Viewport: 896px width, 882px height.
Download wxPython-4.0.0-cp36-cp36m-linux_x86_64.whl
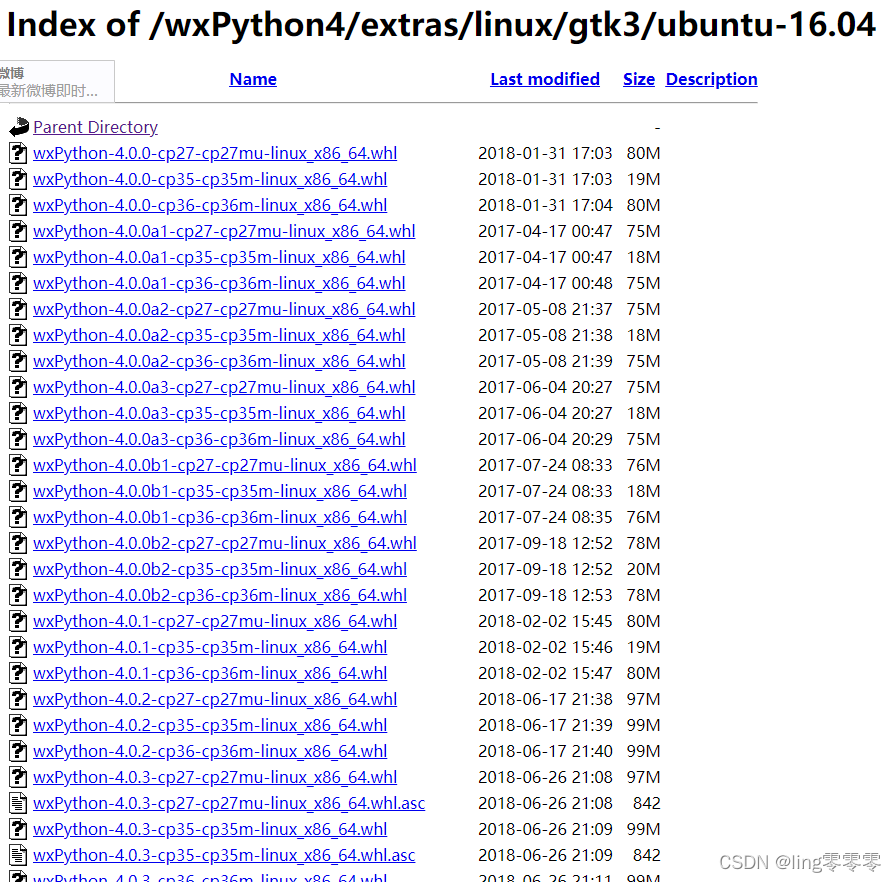[x=210, y=205]
